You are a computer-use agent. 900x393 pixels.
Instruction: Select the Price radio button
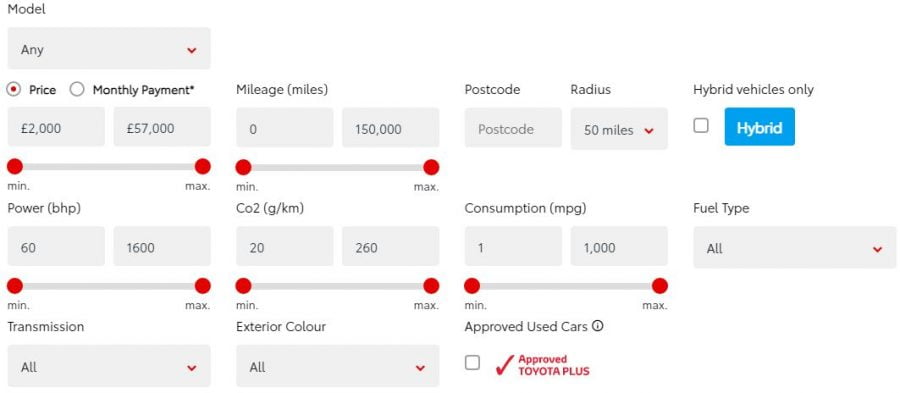point(14,90)
